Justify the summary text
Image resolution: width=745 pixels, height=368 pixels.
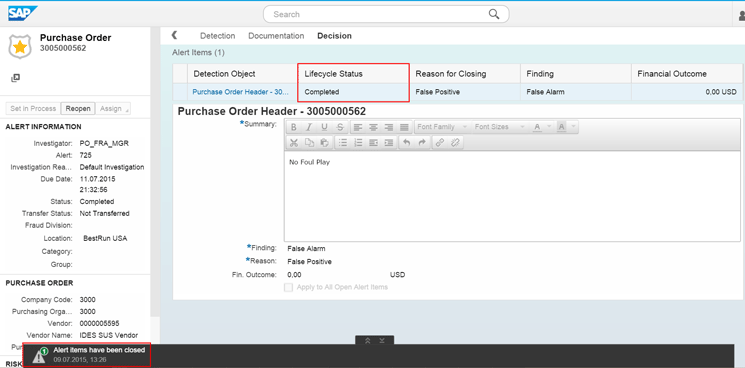404,127
